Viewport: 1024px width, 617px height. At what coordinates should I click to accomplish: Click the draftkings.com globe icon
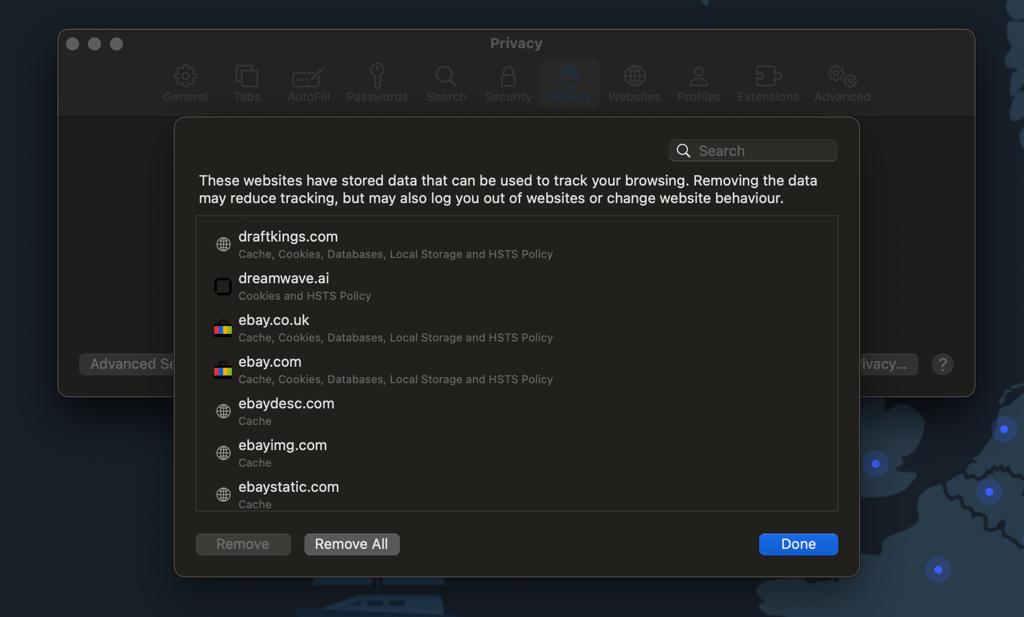[223, 244]
